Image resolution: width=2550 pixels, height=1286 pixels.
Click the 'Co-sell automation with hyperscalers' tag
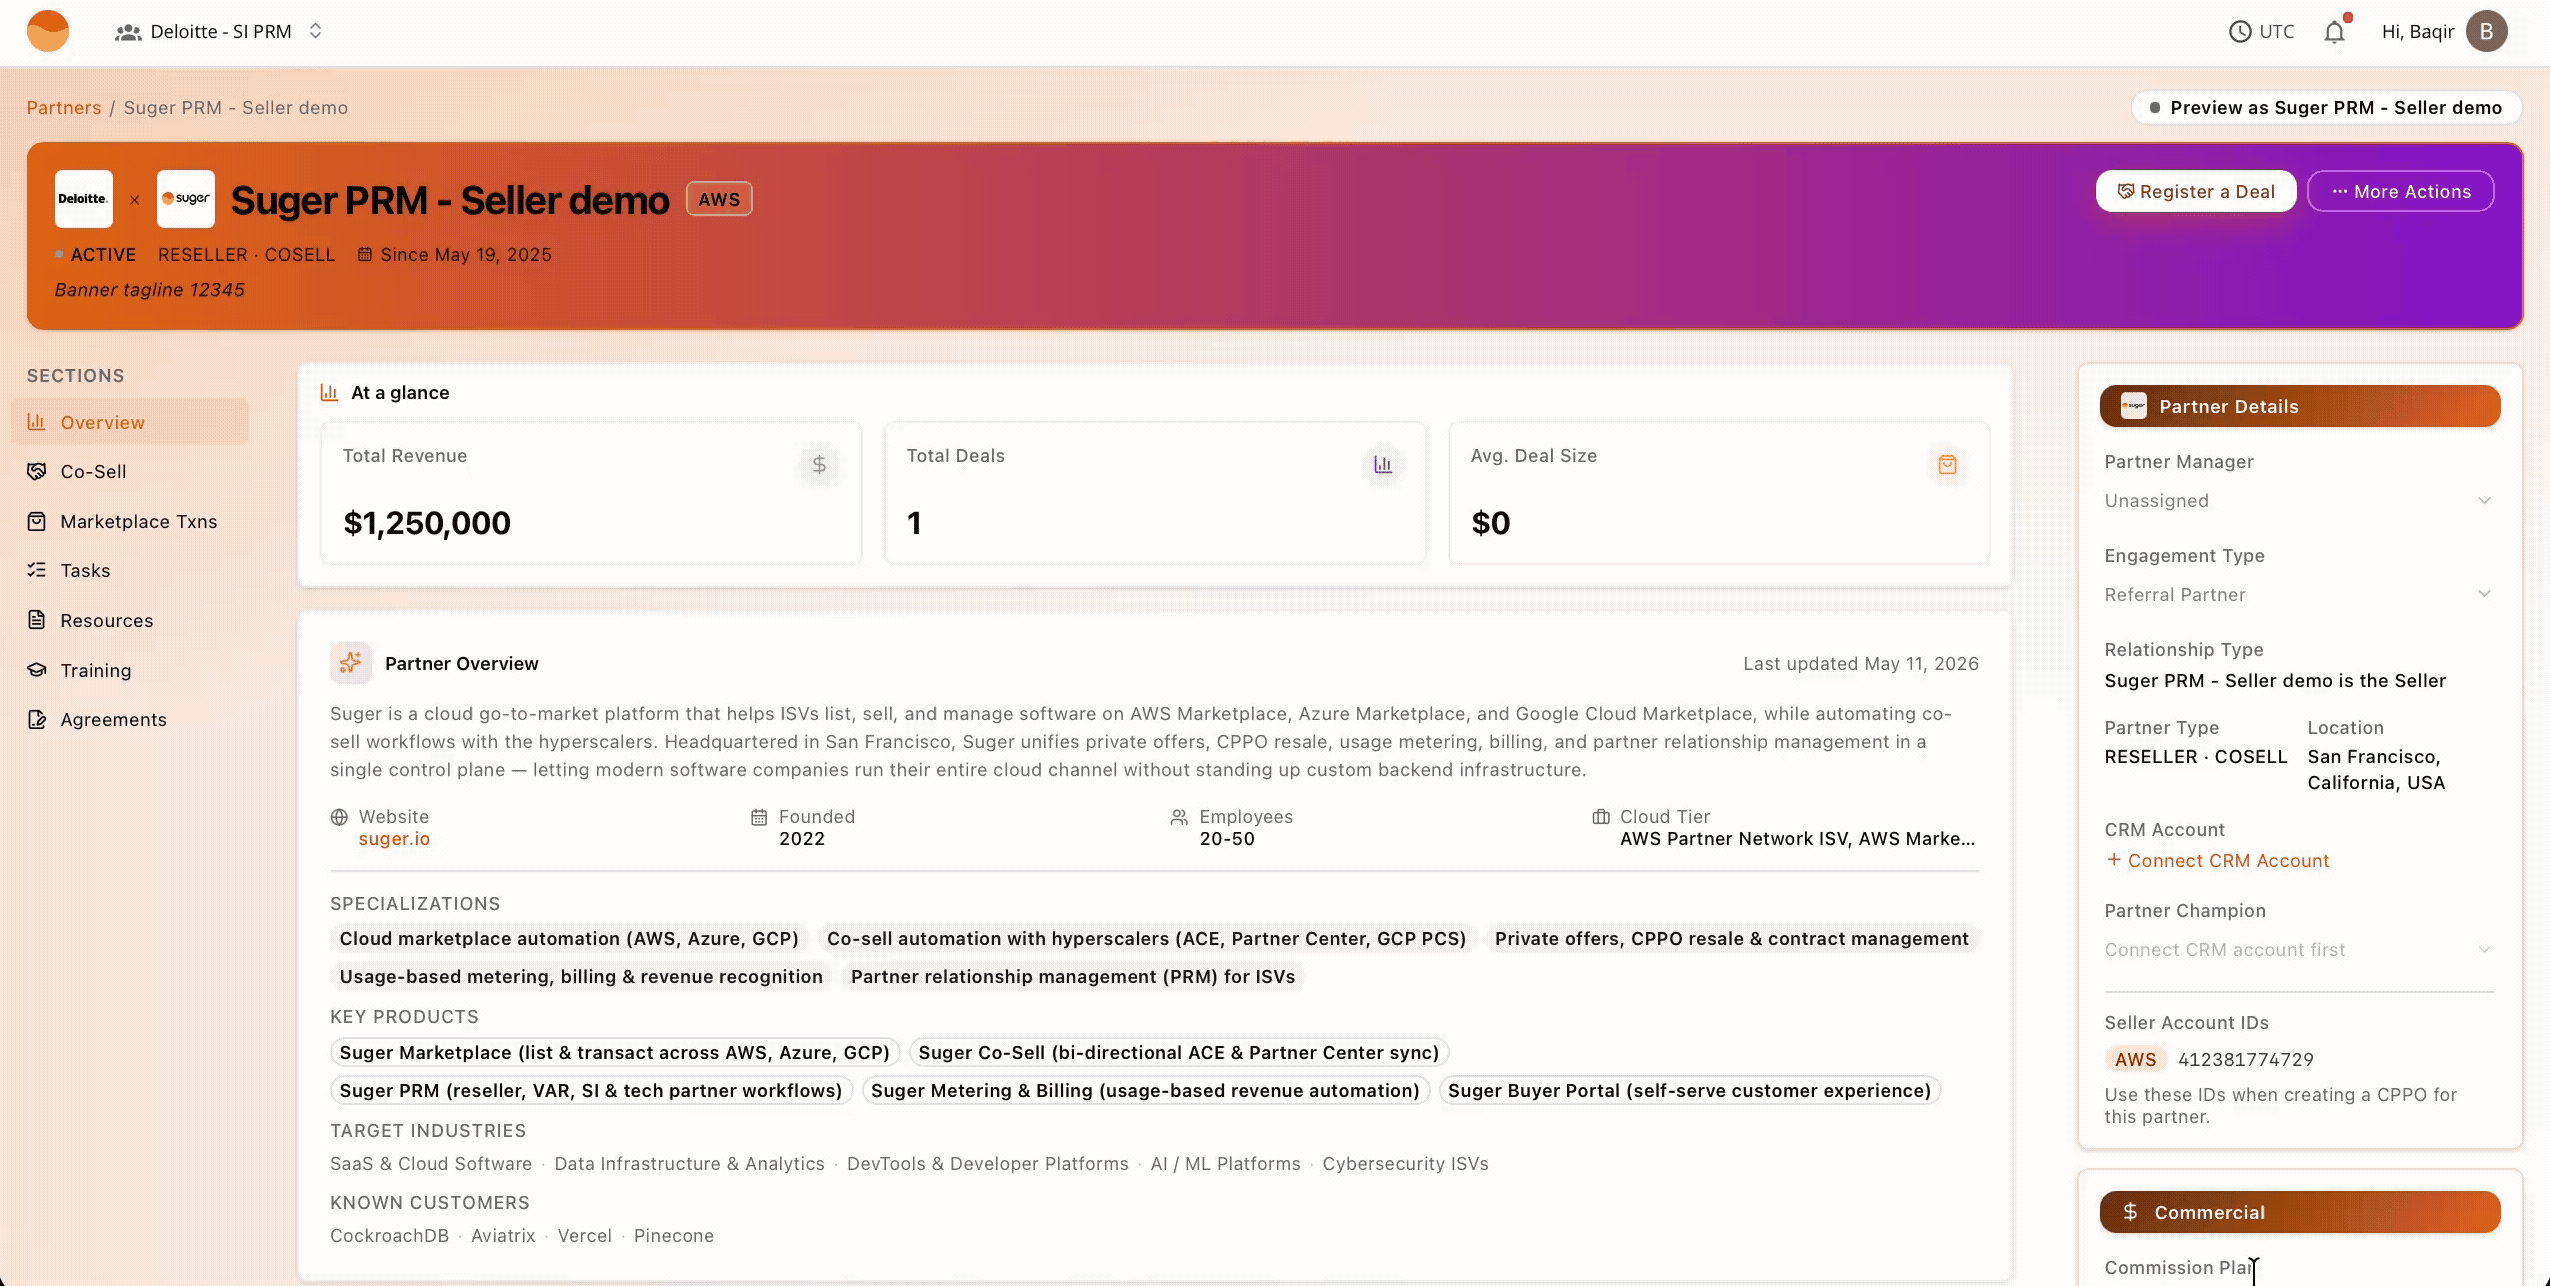[x=1147, y=939]
